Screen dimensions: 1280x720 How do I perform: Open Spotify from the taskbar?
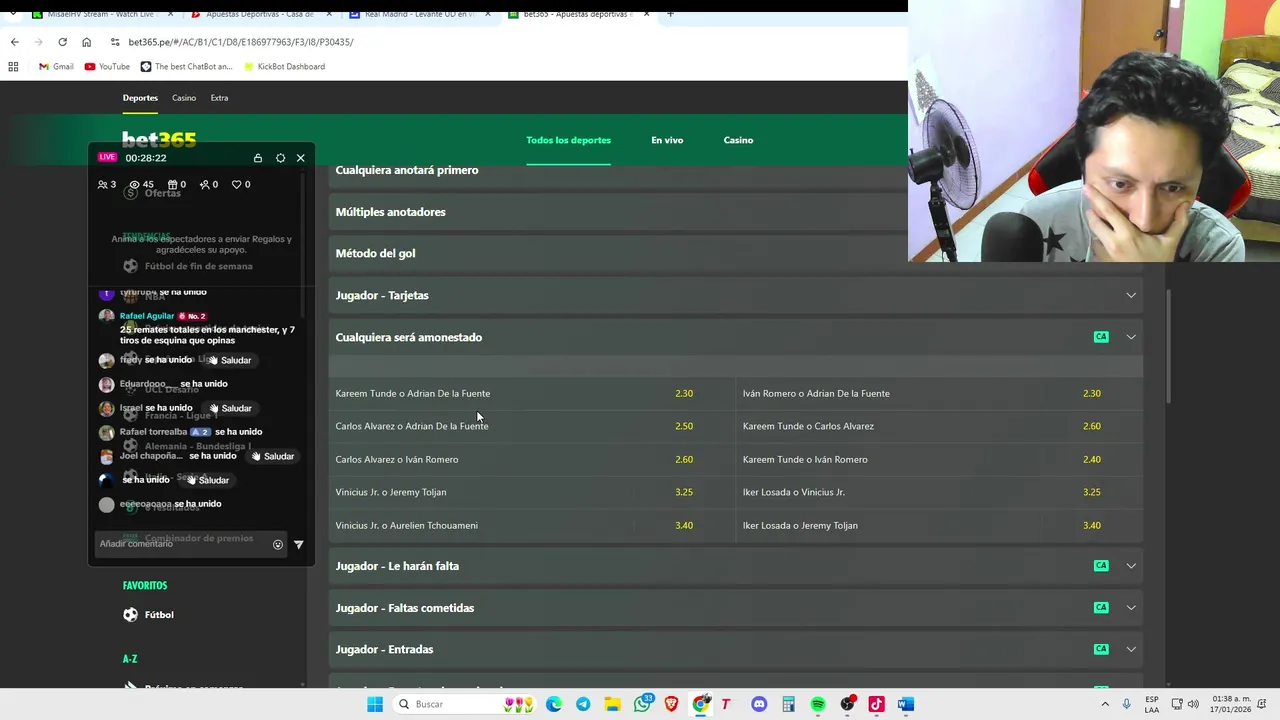(818, 704)
